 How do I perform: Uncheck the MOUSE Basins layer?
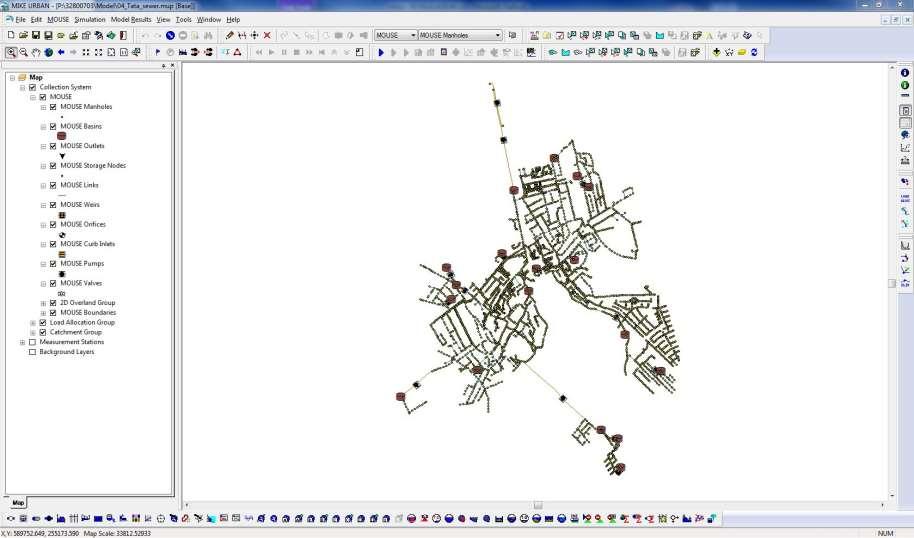click(53, 126)
